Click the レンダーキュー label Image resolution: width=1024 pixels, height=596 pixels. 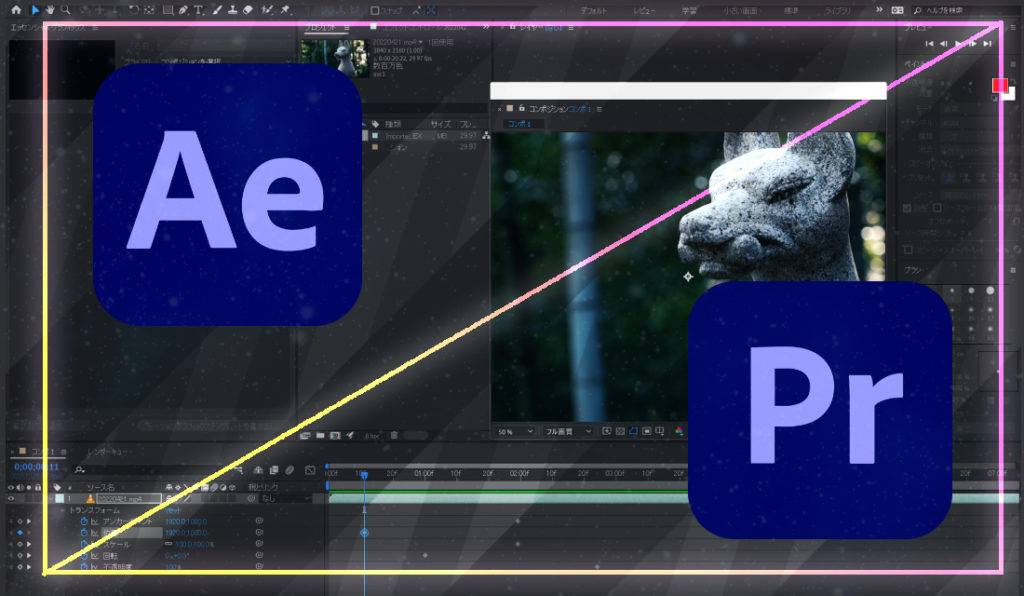coord(108,451)
